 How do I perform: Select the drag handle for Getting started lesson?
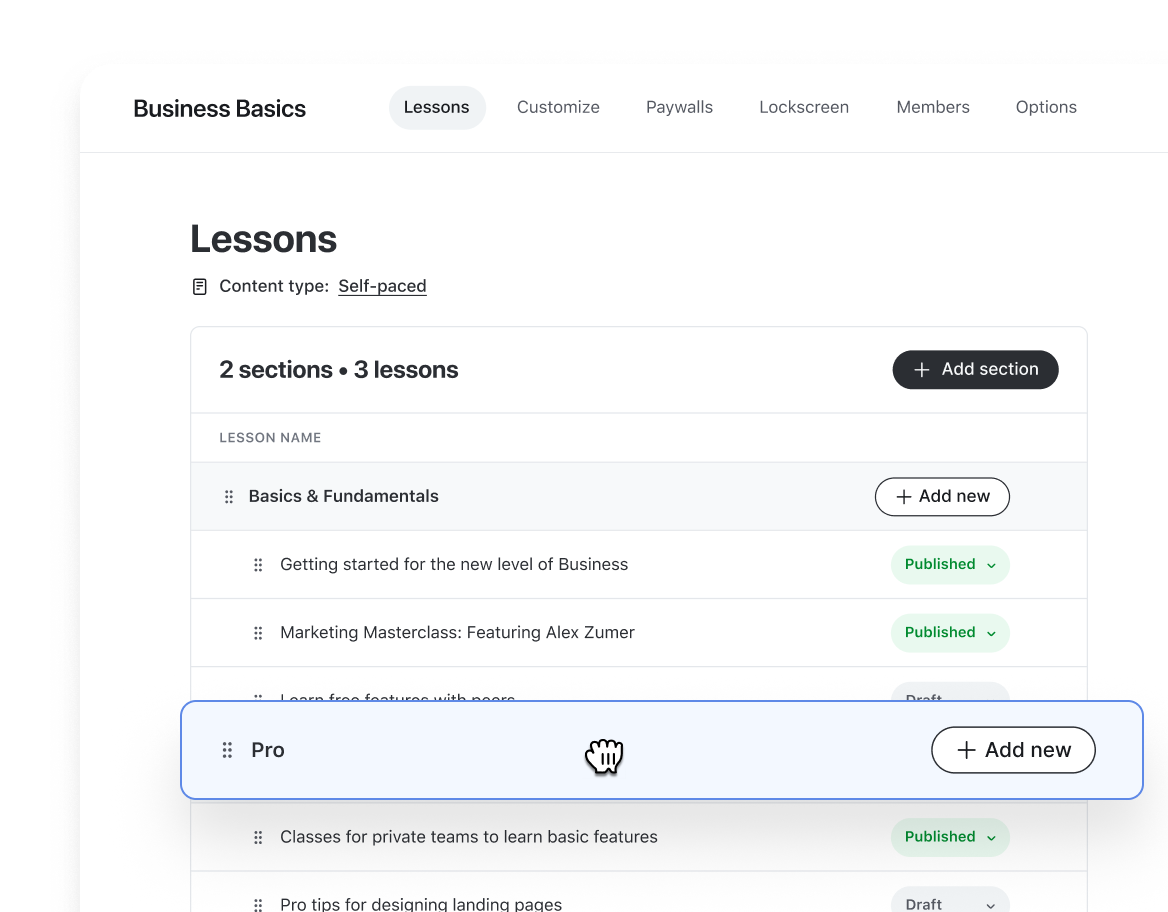click(x=258, y=564)
